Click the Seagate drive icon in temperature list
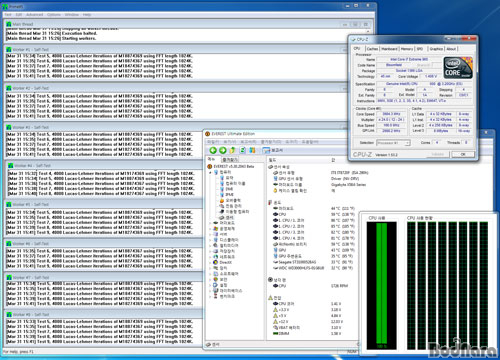 276,262
